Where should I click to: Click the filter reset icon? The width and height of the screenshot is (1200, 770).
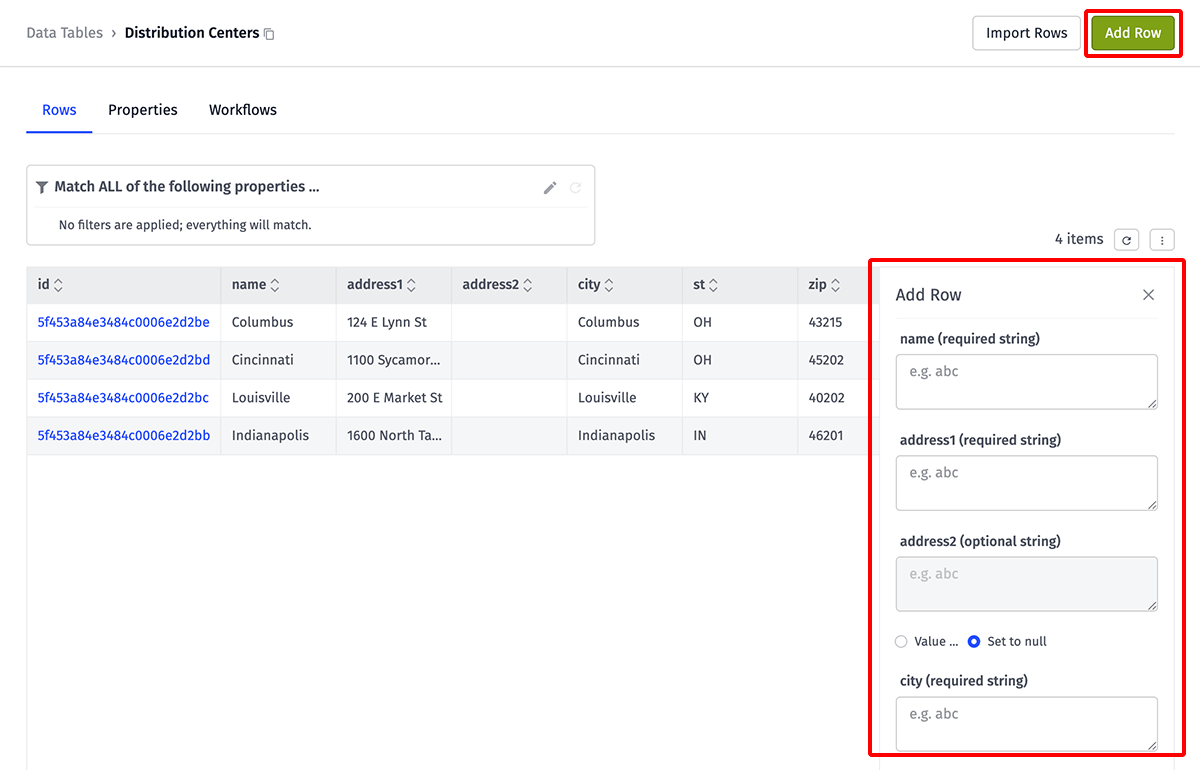click(x=575, y=188)
